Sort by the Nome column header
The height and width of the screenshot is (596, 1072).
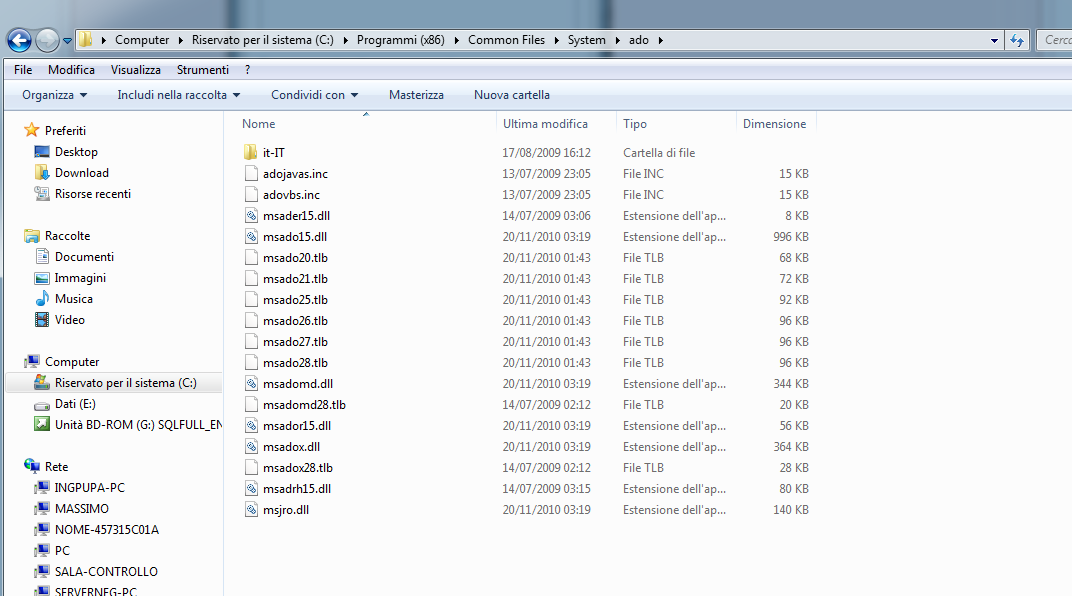[258, 124]
